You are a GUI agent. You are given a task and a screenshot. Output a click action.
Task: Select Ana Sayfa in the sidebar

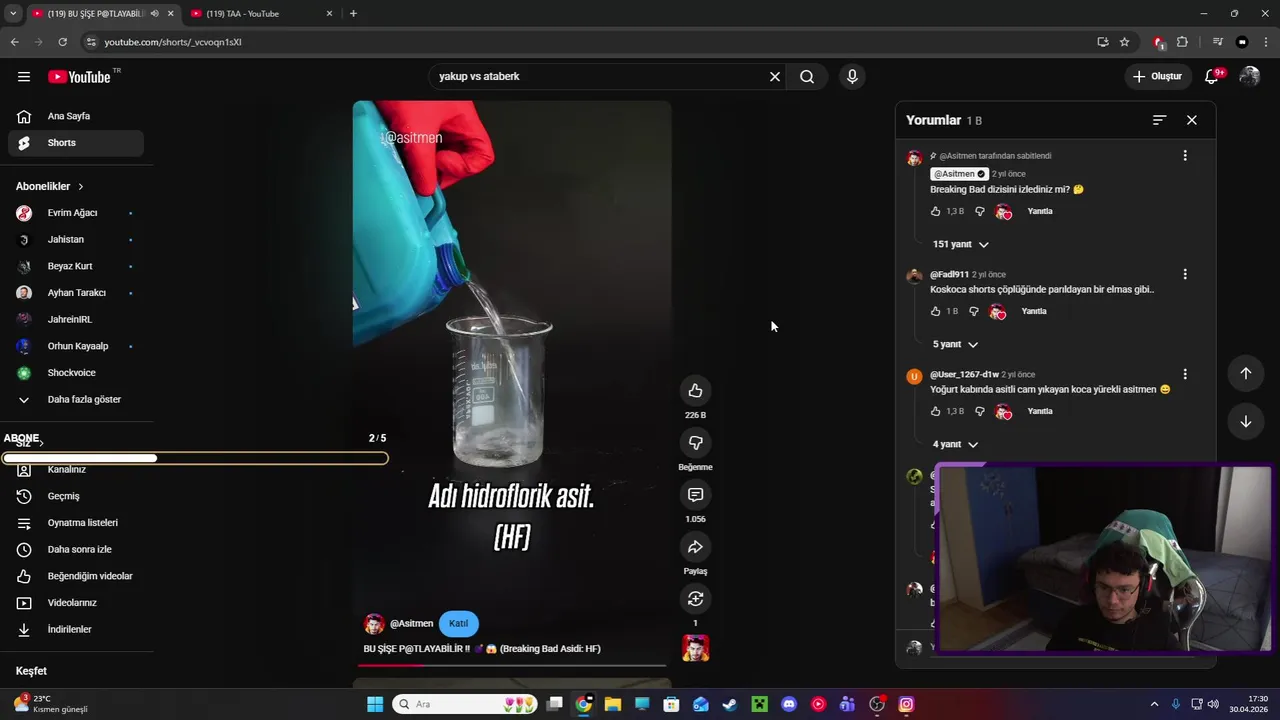tap(76, 116)
